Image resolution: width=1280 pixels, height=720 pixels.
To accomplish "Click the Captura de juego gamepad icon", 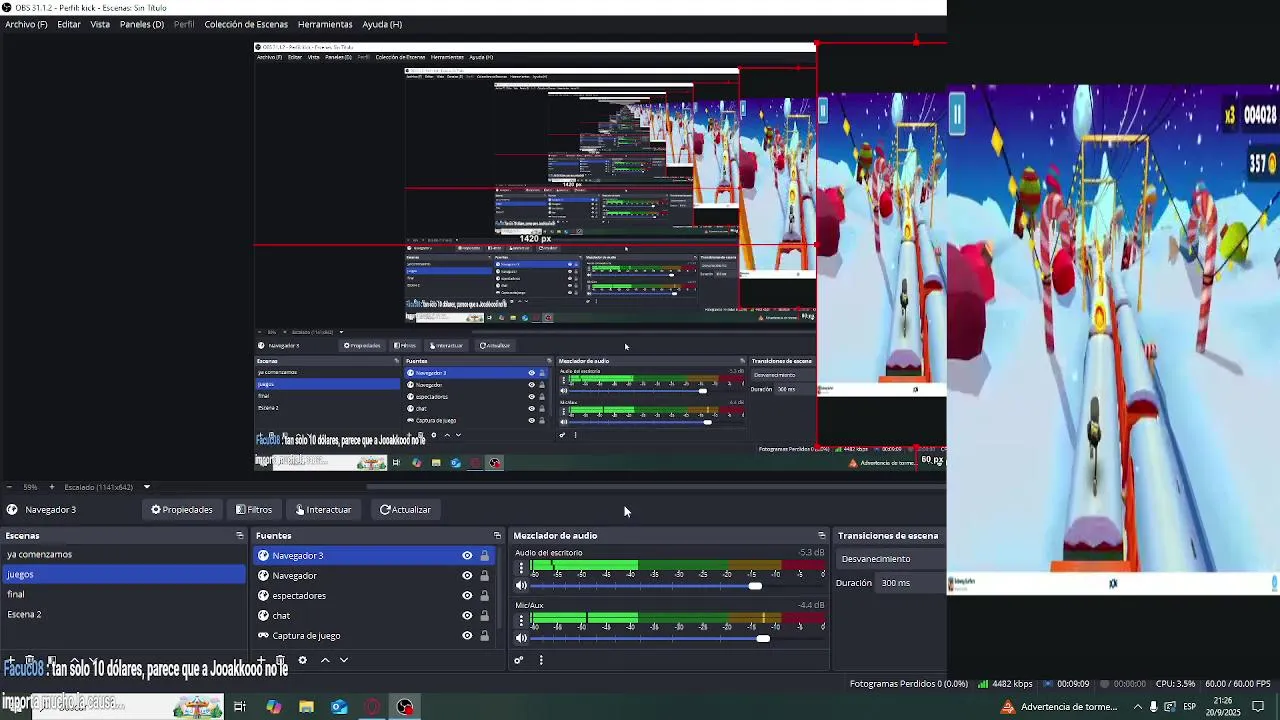I will [264, 636].
